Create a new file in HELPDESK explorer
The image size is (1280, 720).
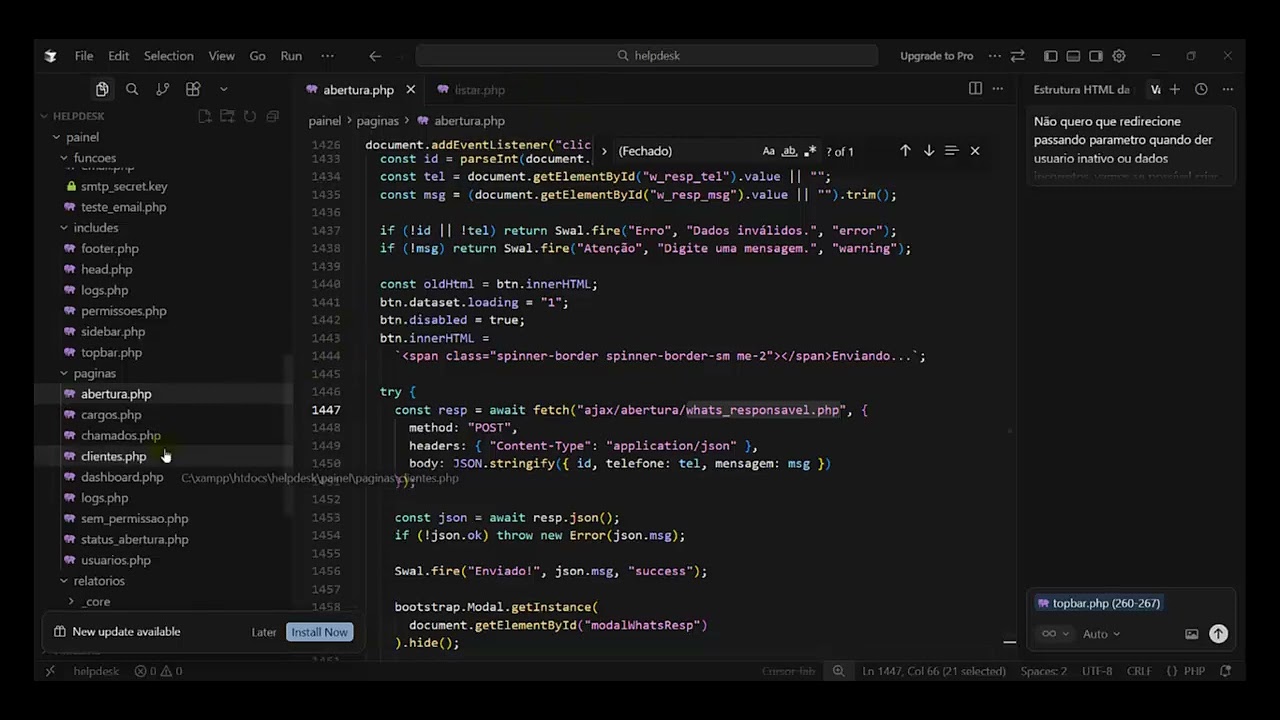[x=205, y=117]
